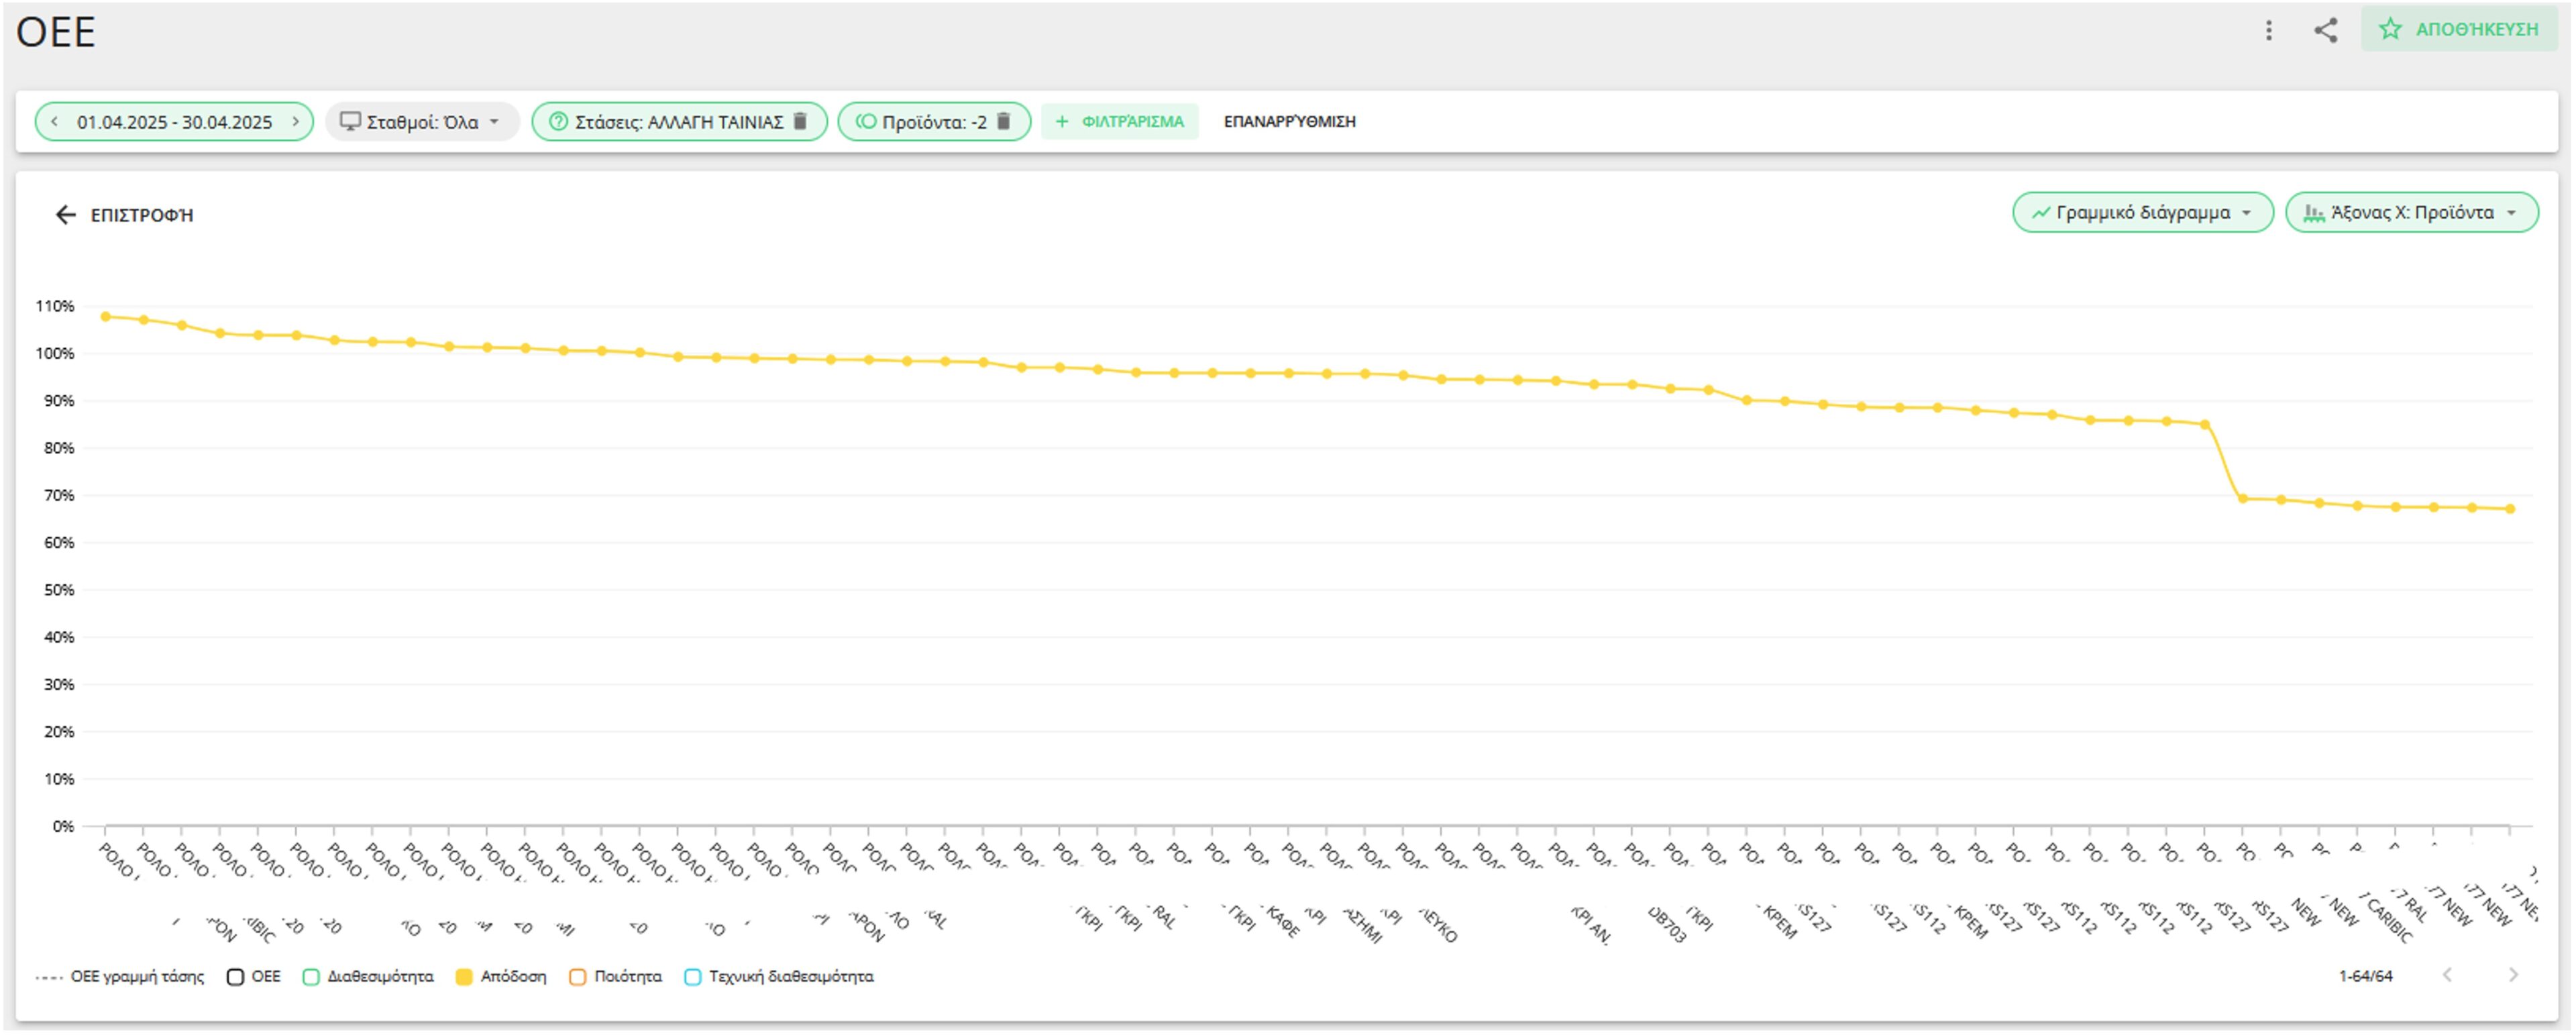Click the question mark icon on the Στάσεις filter
The height and width of the screenshot is (1035, 2576).
pos(557,122)
